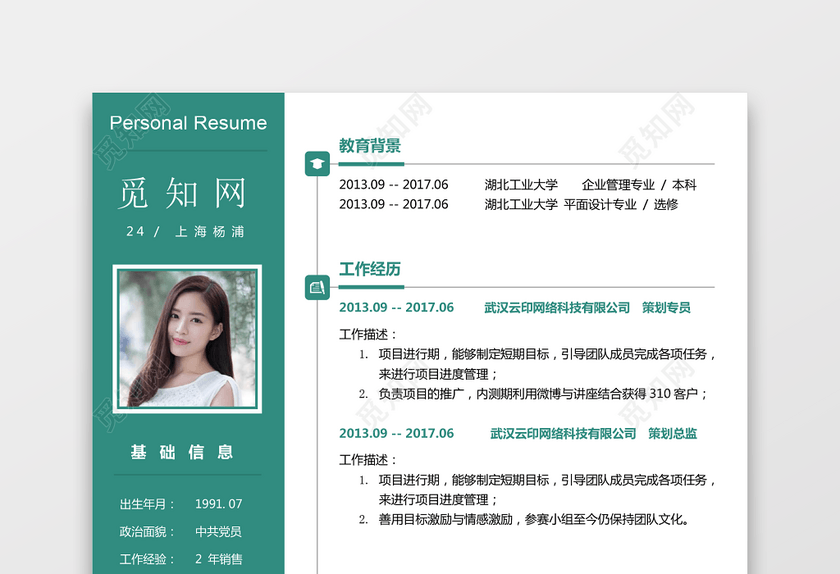Click the '教育背景' section heading

point(370,145)
